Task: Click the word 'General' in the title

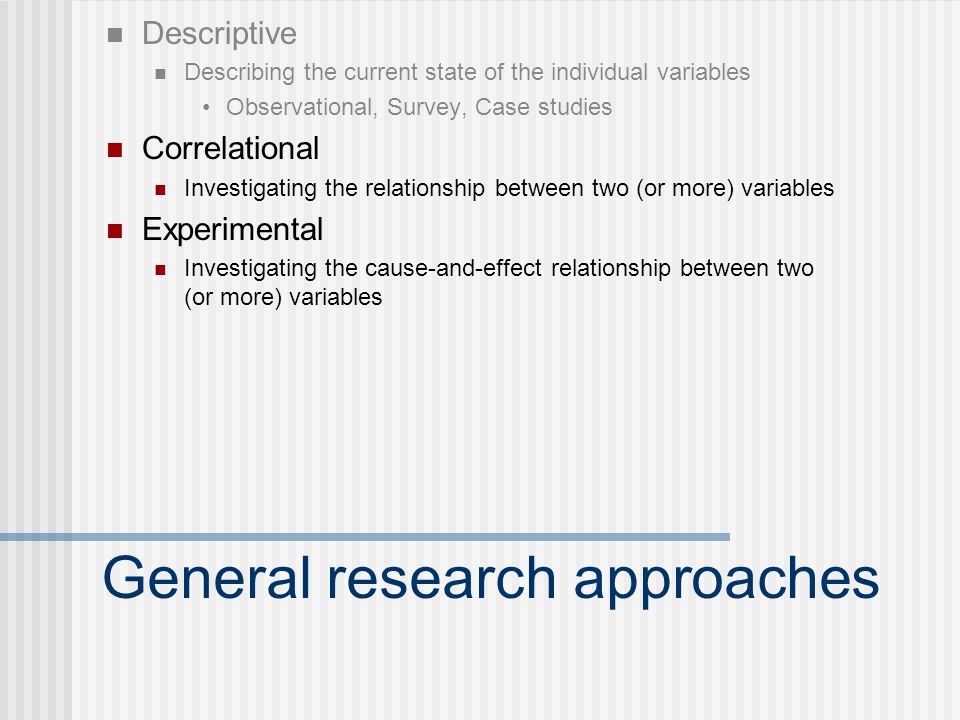Action: click(207, 577)
